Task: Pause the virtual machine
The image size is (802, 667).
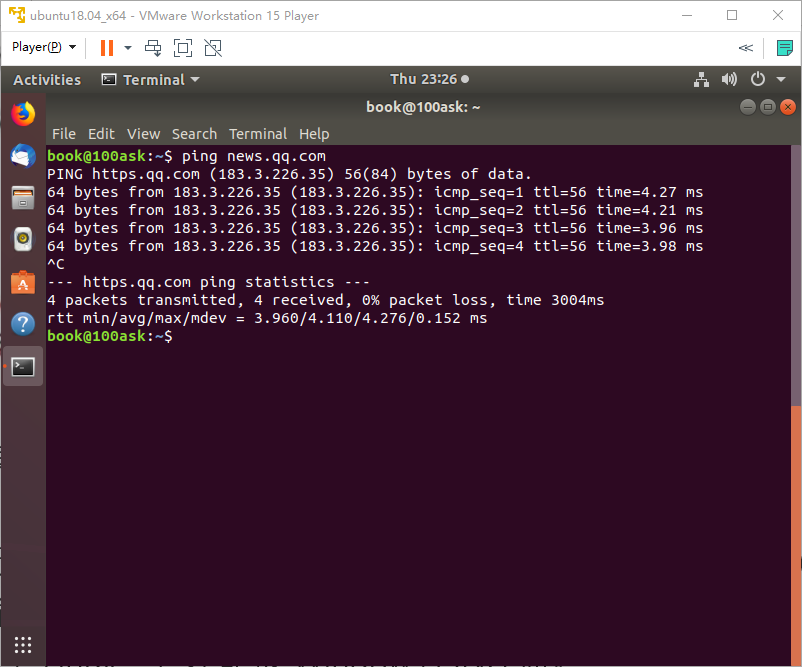Action: click(107, 48)
